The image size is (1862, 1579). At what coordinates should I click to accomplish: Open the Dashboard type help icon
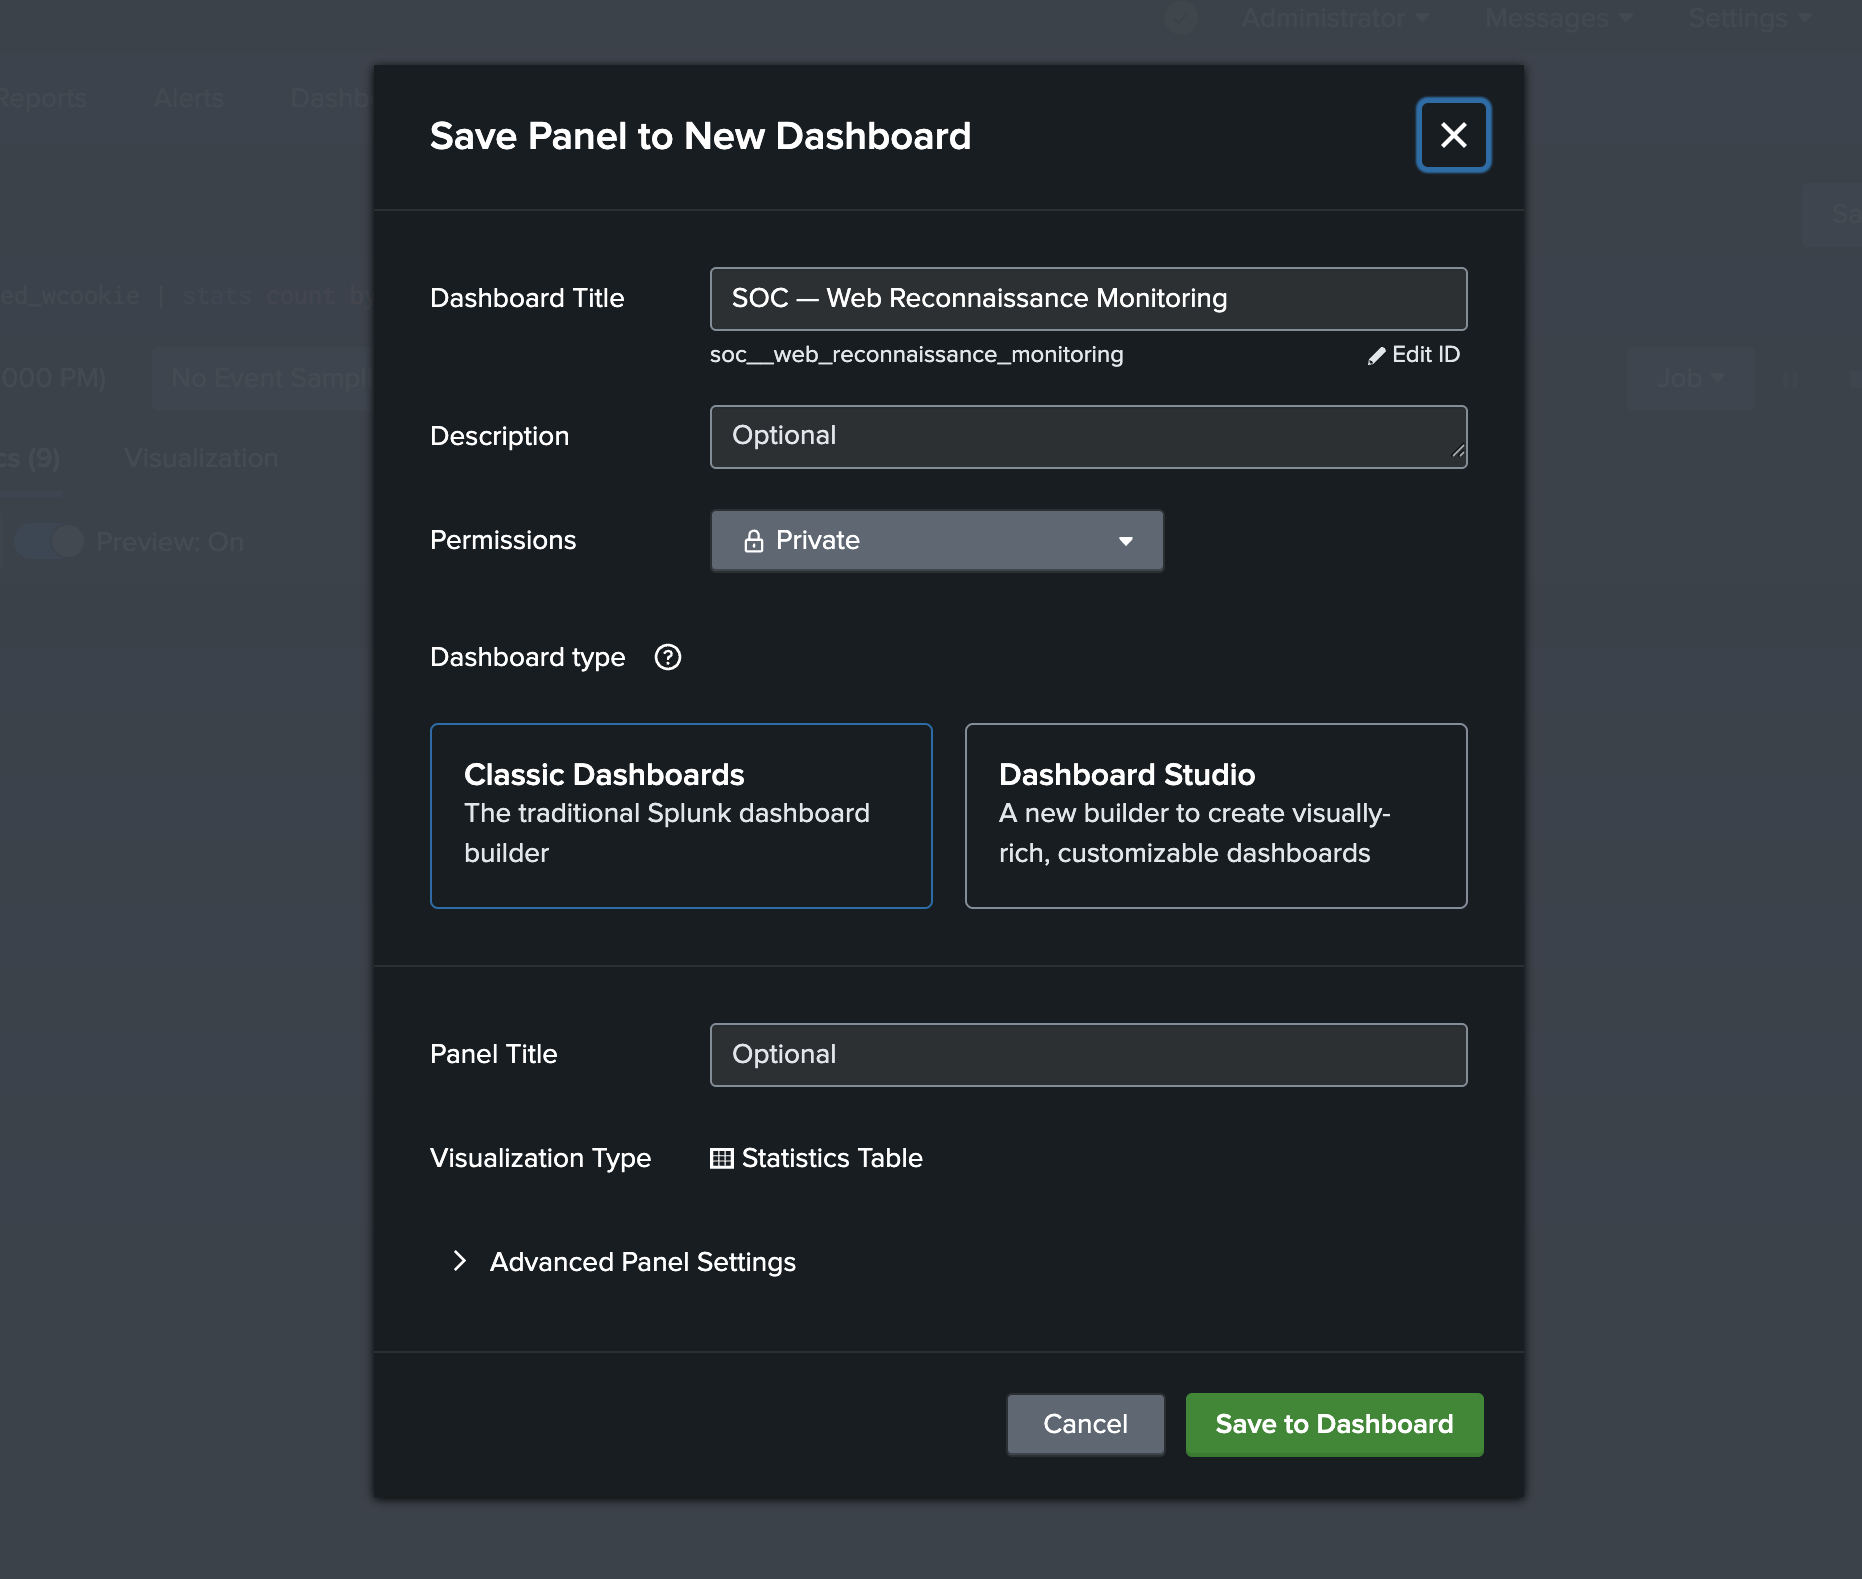(x=667, y=657)
